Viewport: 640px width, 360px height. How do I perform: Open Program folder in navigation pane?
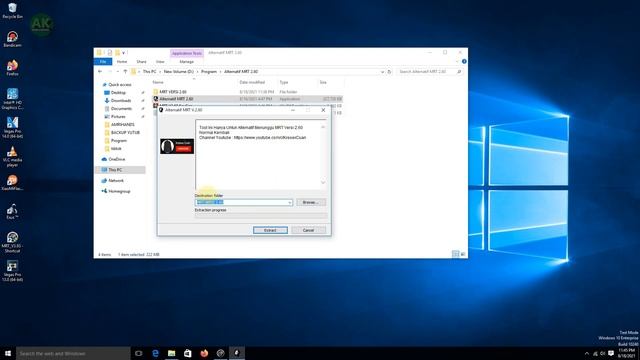click(x=118, y=140)
